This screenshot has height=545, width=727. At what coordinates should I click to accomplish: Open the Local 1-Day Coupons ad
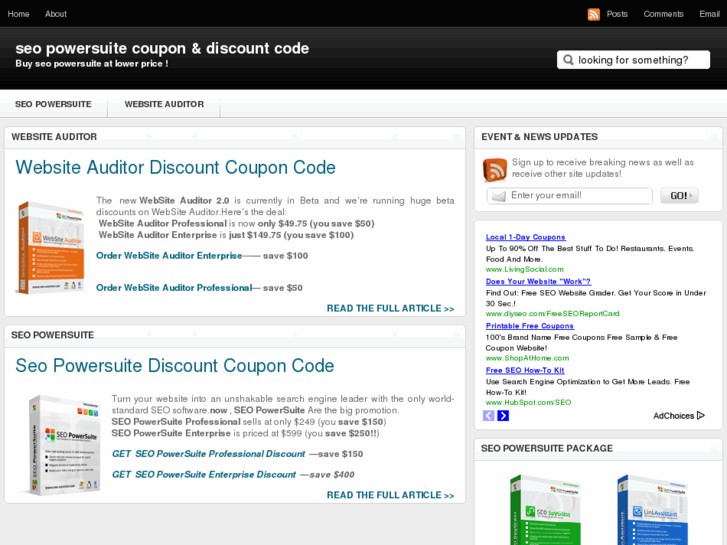tap(525, 237)
